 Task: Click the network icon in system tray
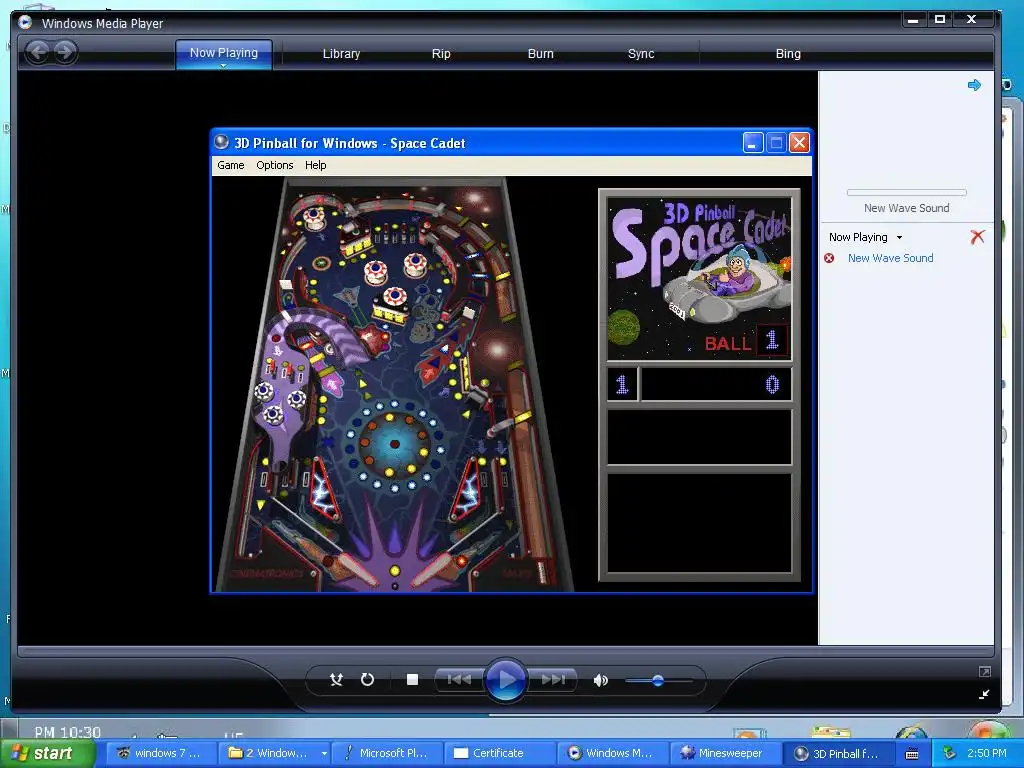(950, 753)
